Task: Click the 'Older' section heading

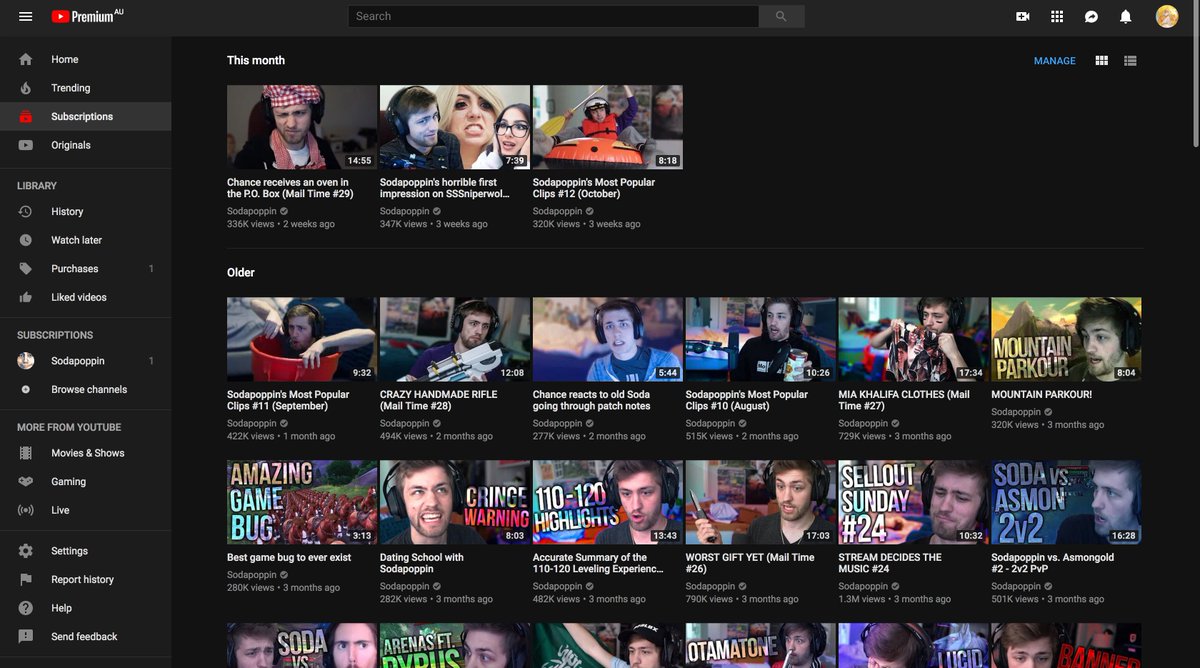Action: [x=241, y=273]
